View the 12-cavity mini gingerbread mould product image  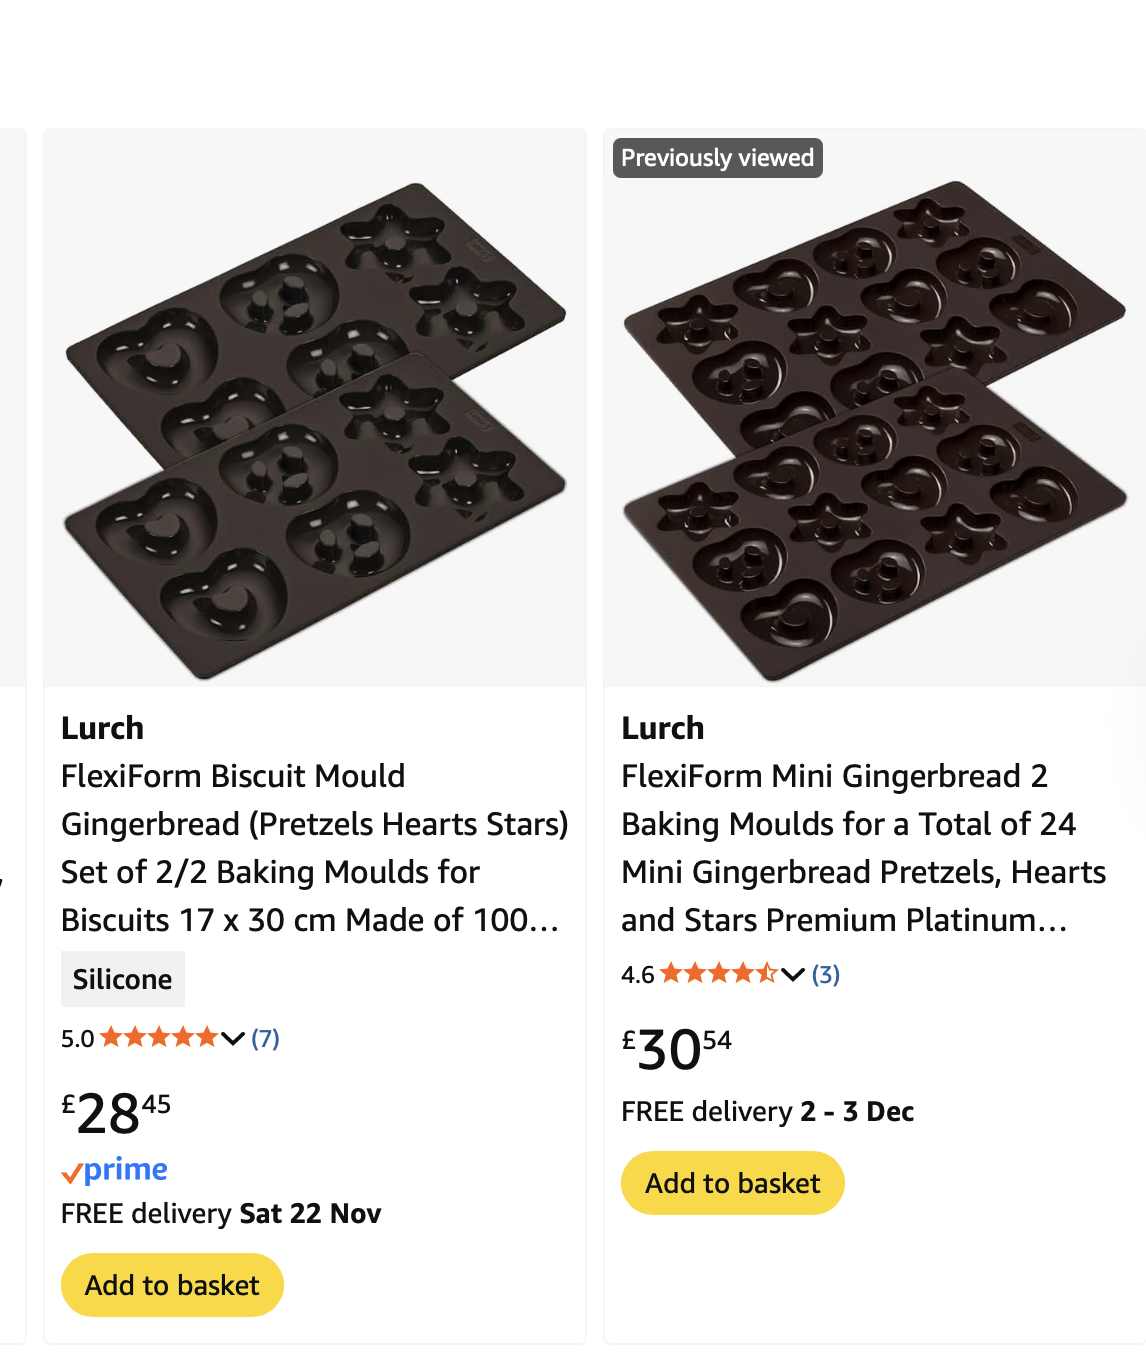tap(874, 430)
